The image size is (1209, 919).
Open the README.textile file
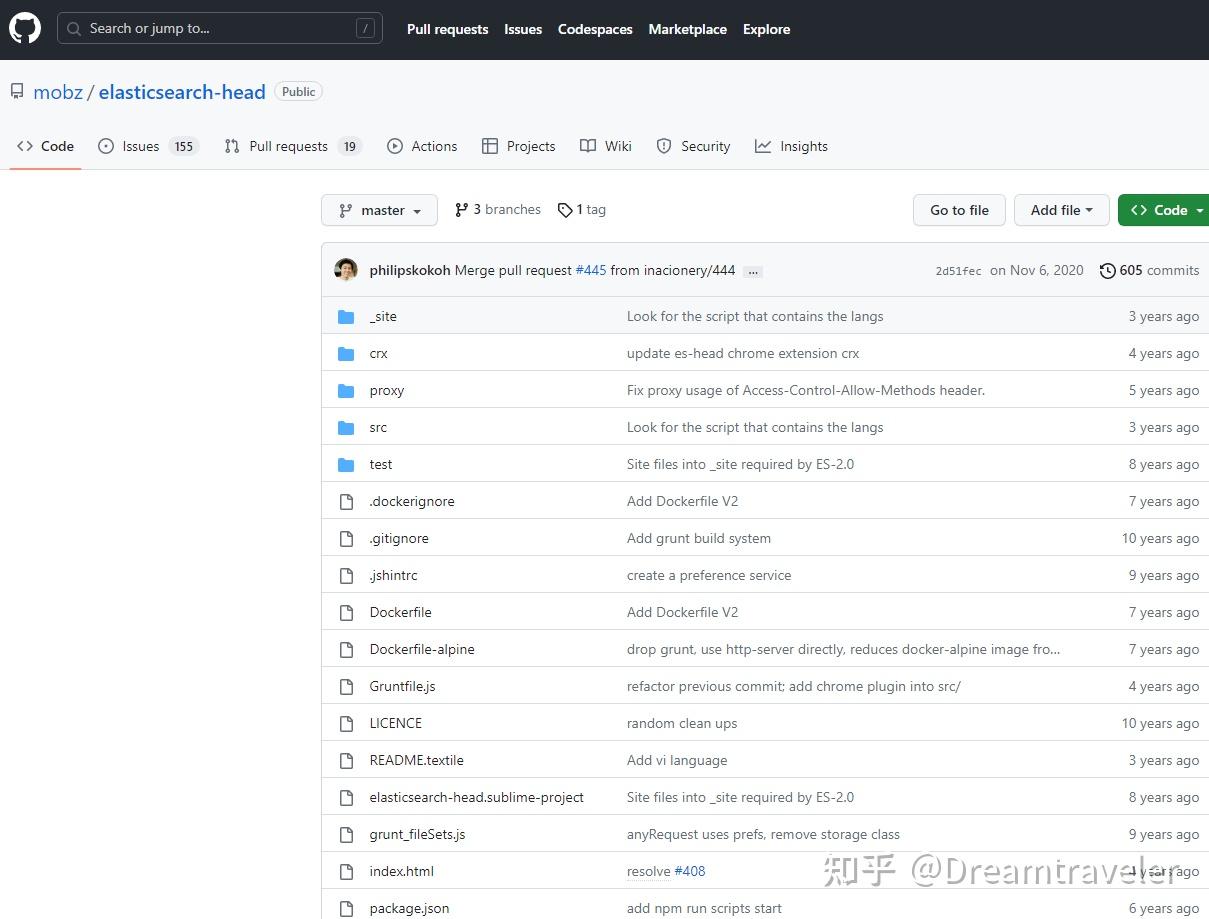point(416,760)
